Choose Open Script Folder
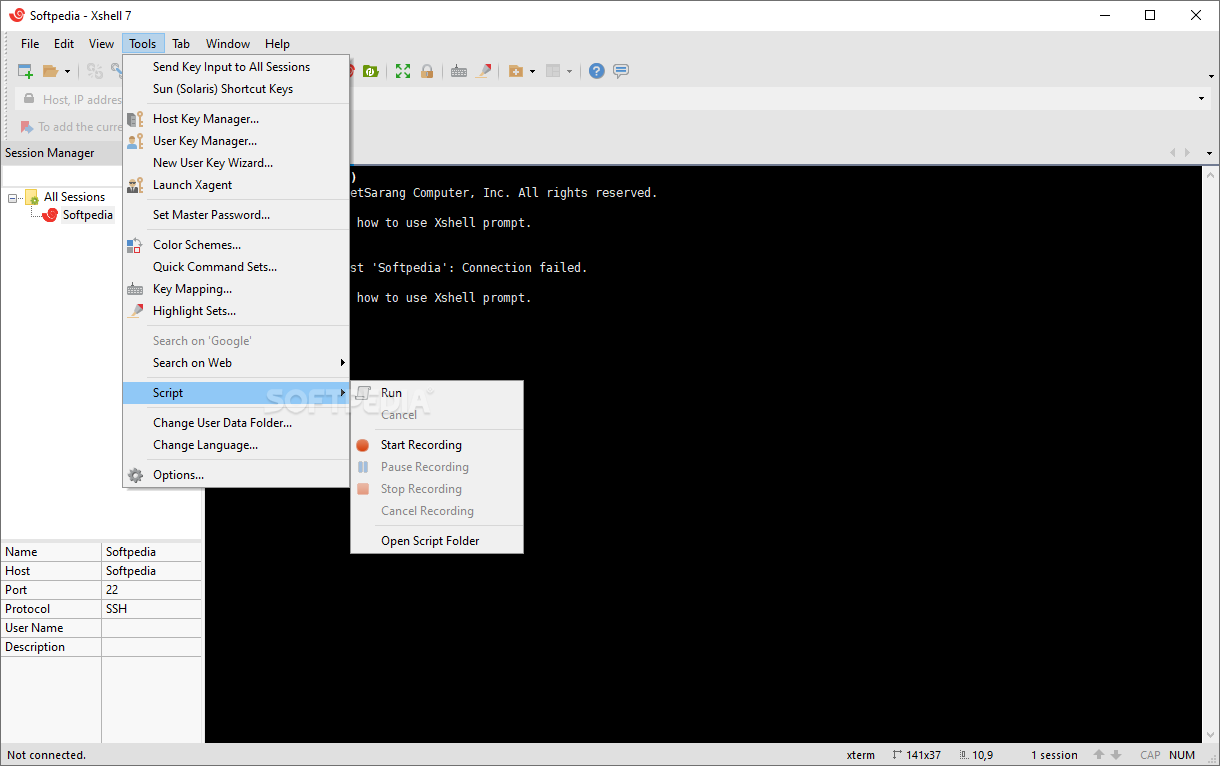Screen dimensions: 1220x766 [x=437, y=541]
